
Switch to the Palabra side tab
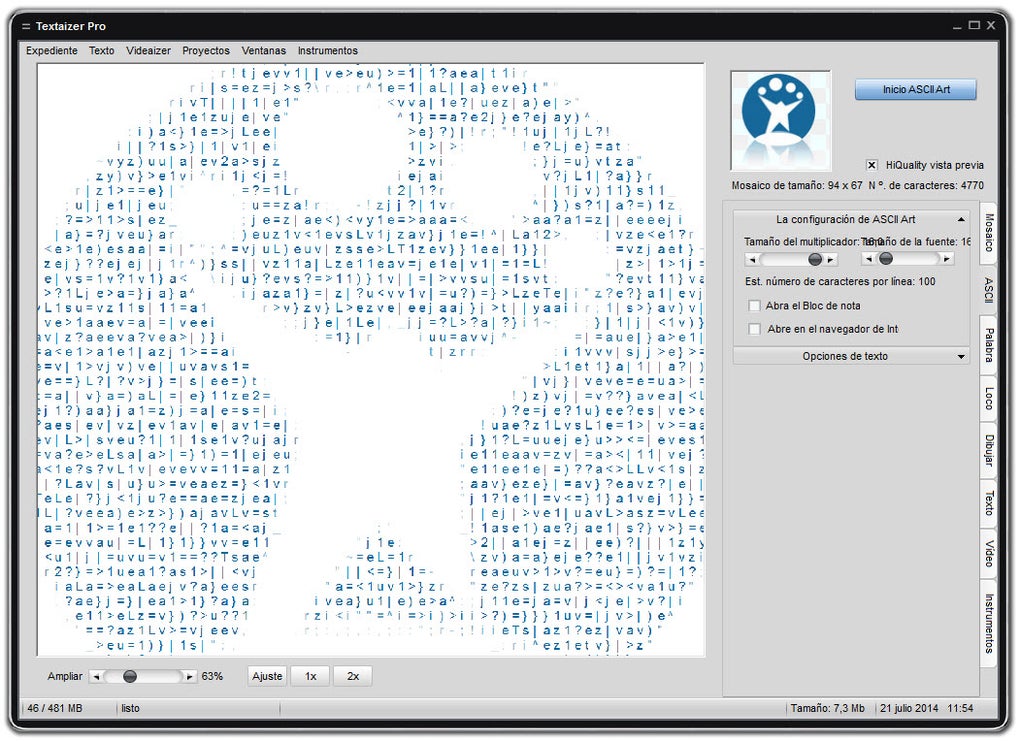(987, 344)
